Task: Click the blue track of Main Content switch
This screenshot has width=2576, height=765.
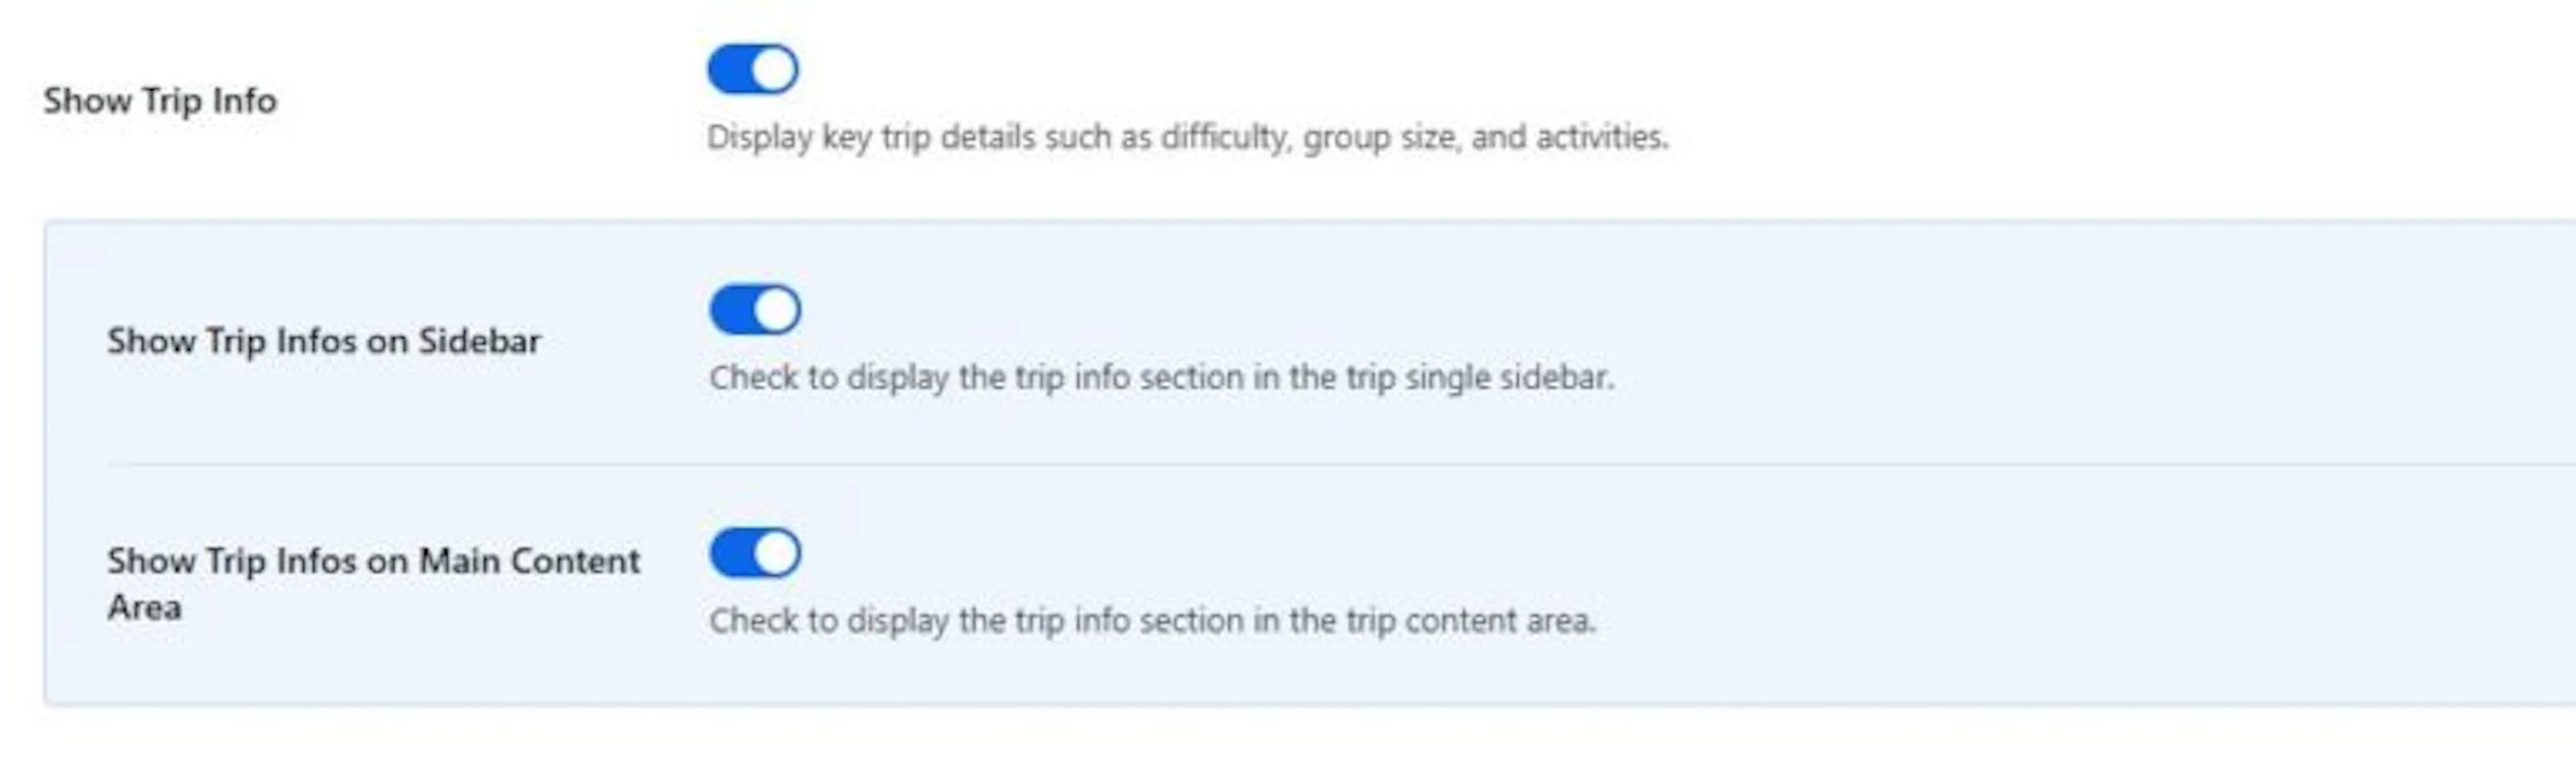Action: [x=732, y=553]
